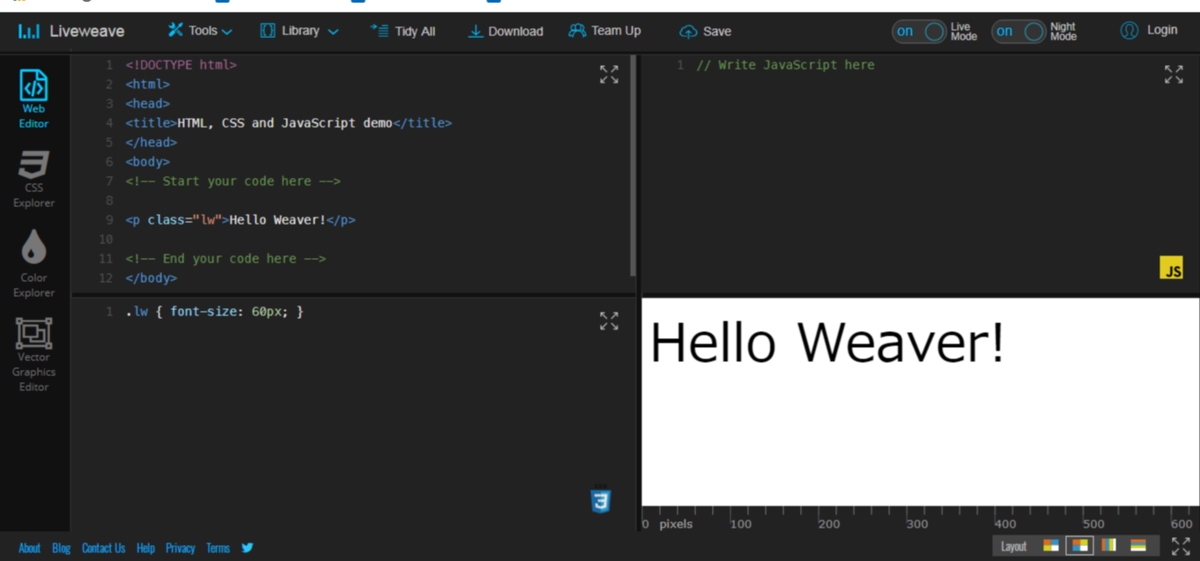The image size is (1200, 561).
Task: Open the Tools dropdown menu
Action: pyautogui.click(x=200, y=31)
